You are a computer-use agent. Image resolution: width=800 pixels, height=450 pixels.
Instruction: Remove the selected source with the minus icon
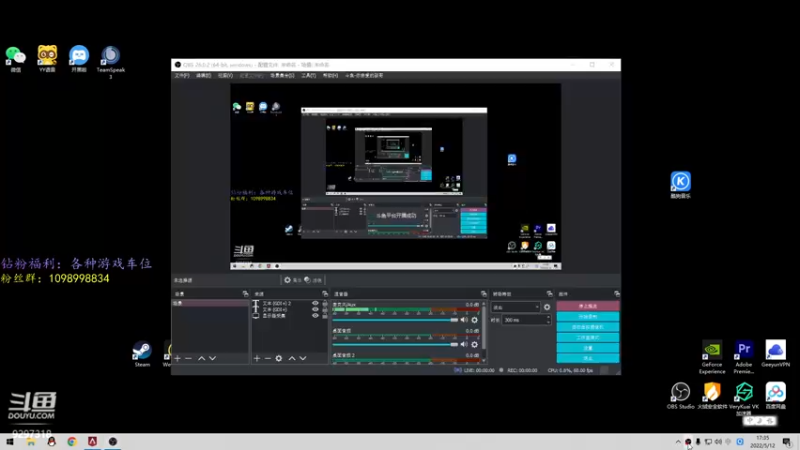pos(267,358)
